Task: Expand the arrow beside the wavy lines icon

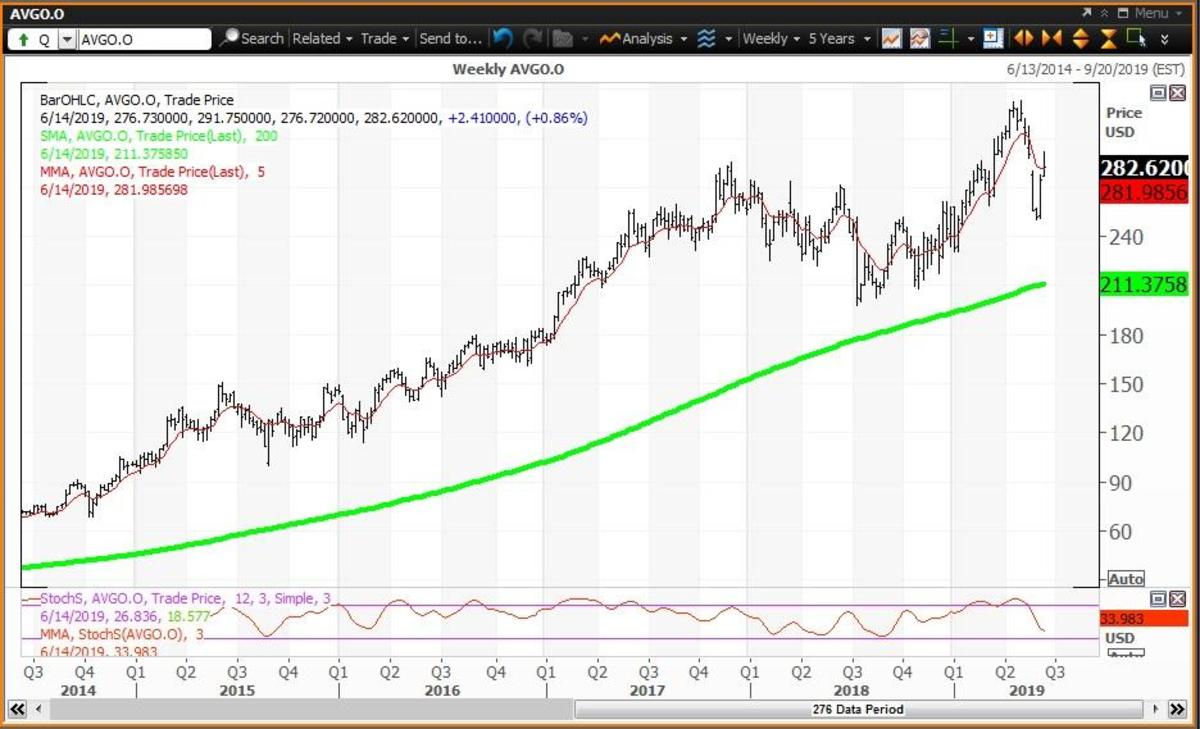Action: (728, 39)
